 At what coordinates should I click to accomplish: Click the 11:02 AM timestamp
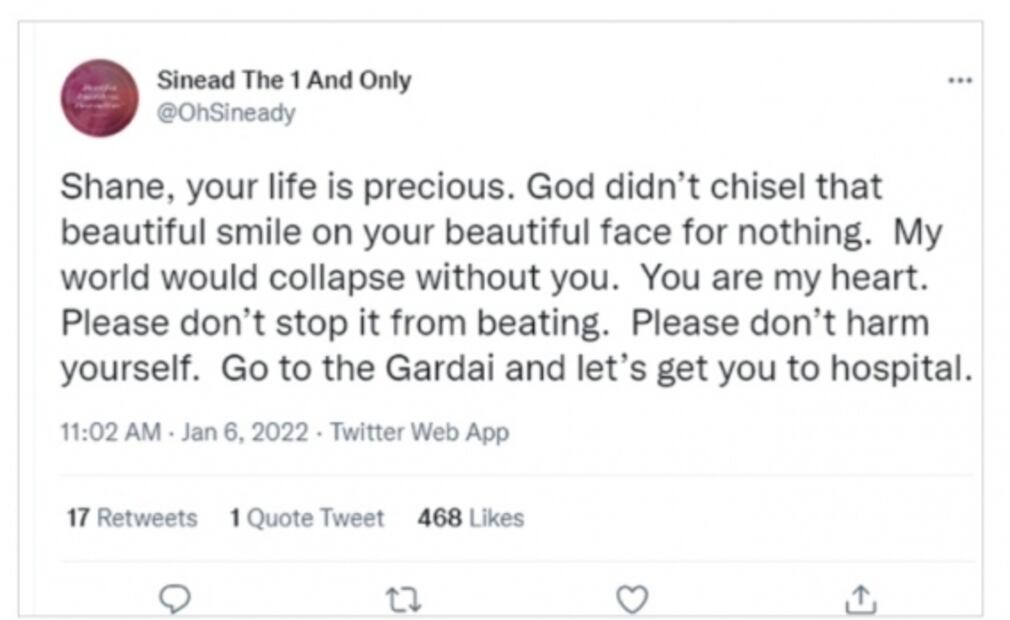110,433
